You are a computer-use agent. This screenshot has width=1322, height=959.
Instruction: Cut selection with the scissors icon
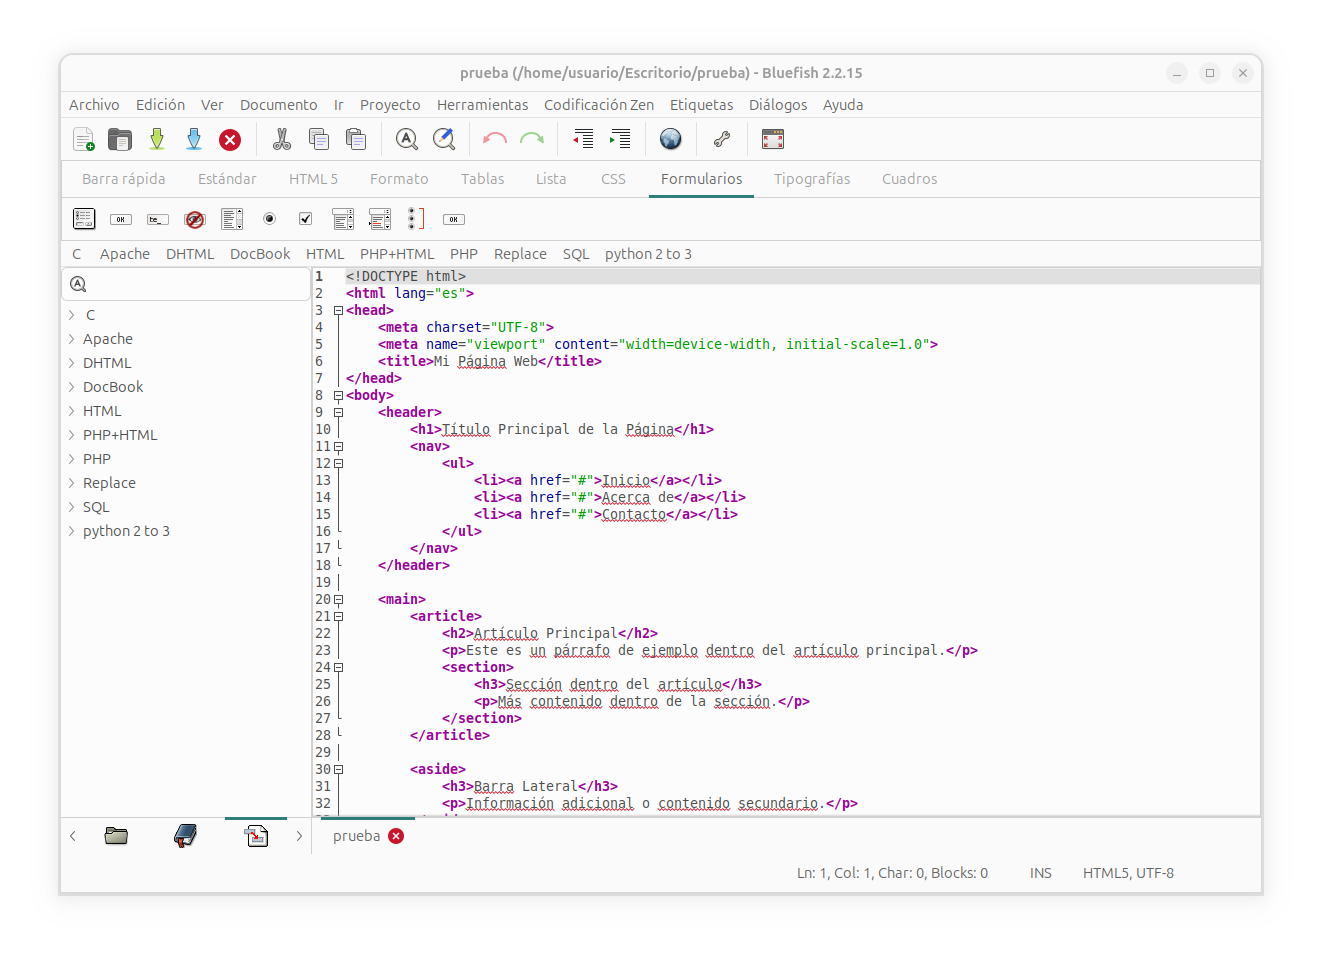point(282,139)
